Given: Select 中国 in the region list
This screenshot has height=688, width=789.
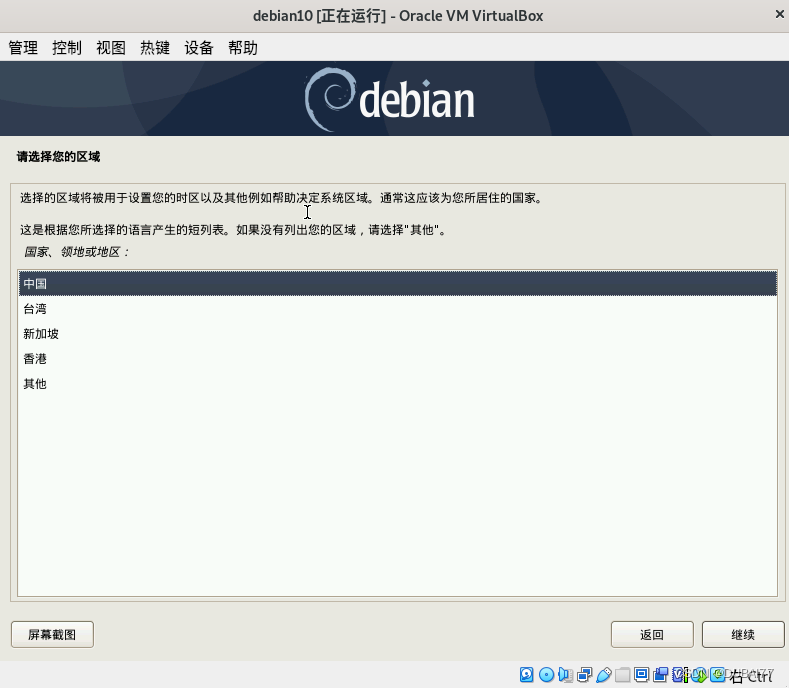Looking at the screenshot, I should (398, 283).
